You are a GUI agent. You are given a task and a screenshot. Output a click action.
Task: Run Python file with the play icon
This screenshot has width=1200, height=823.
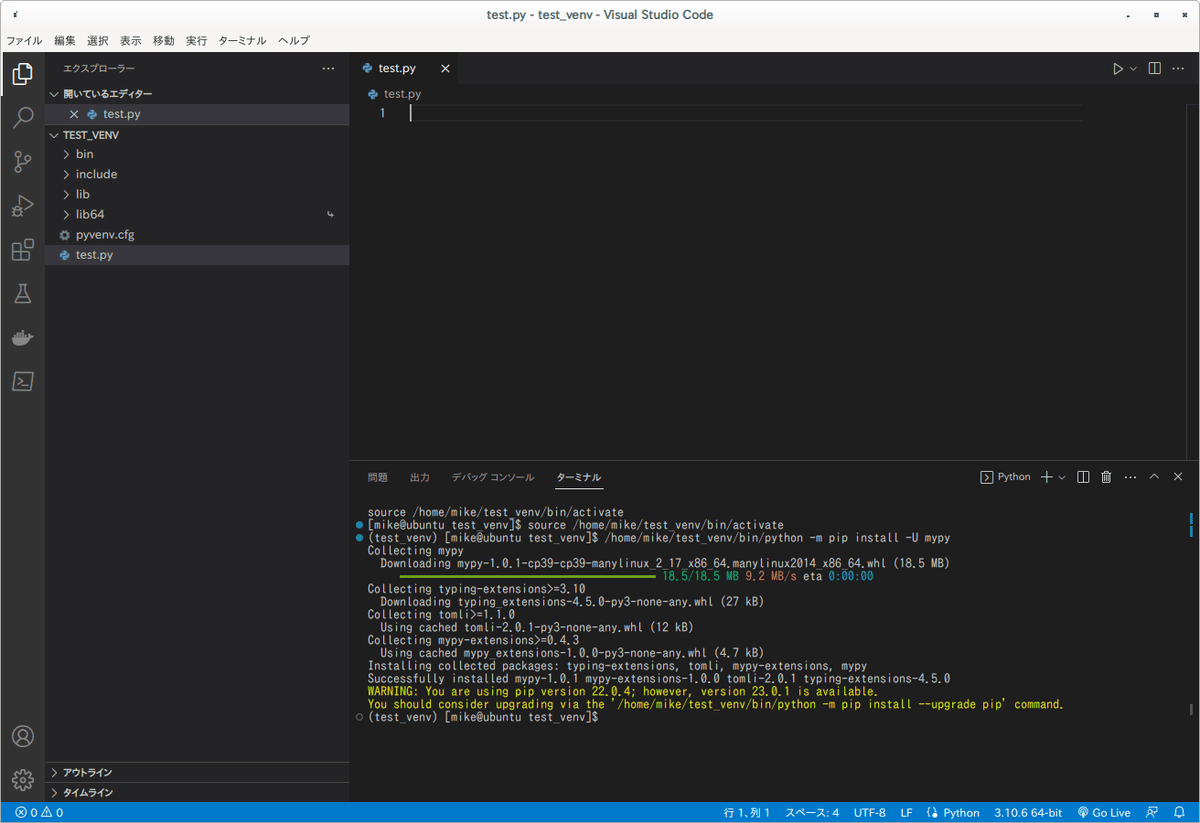tap(1118, 69)
